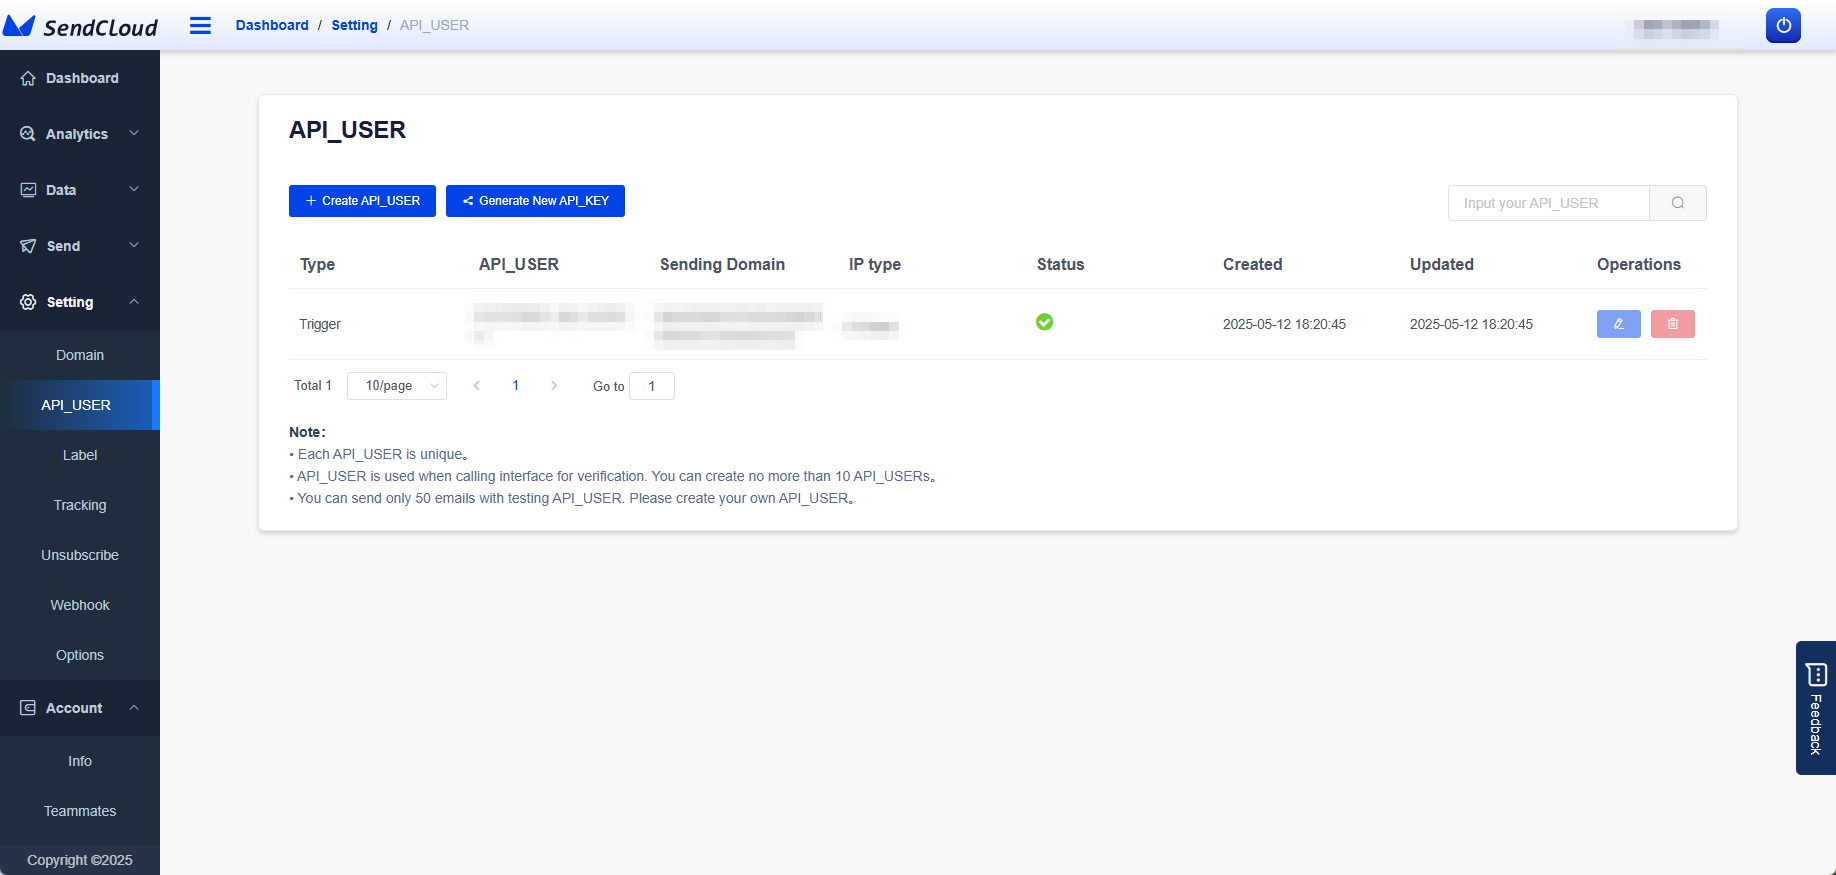1836x875 pixels.
Task: Select page number 1 in pagination
Action: [516, 386]
